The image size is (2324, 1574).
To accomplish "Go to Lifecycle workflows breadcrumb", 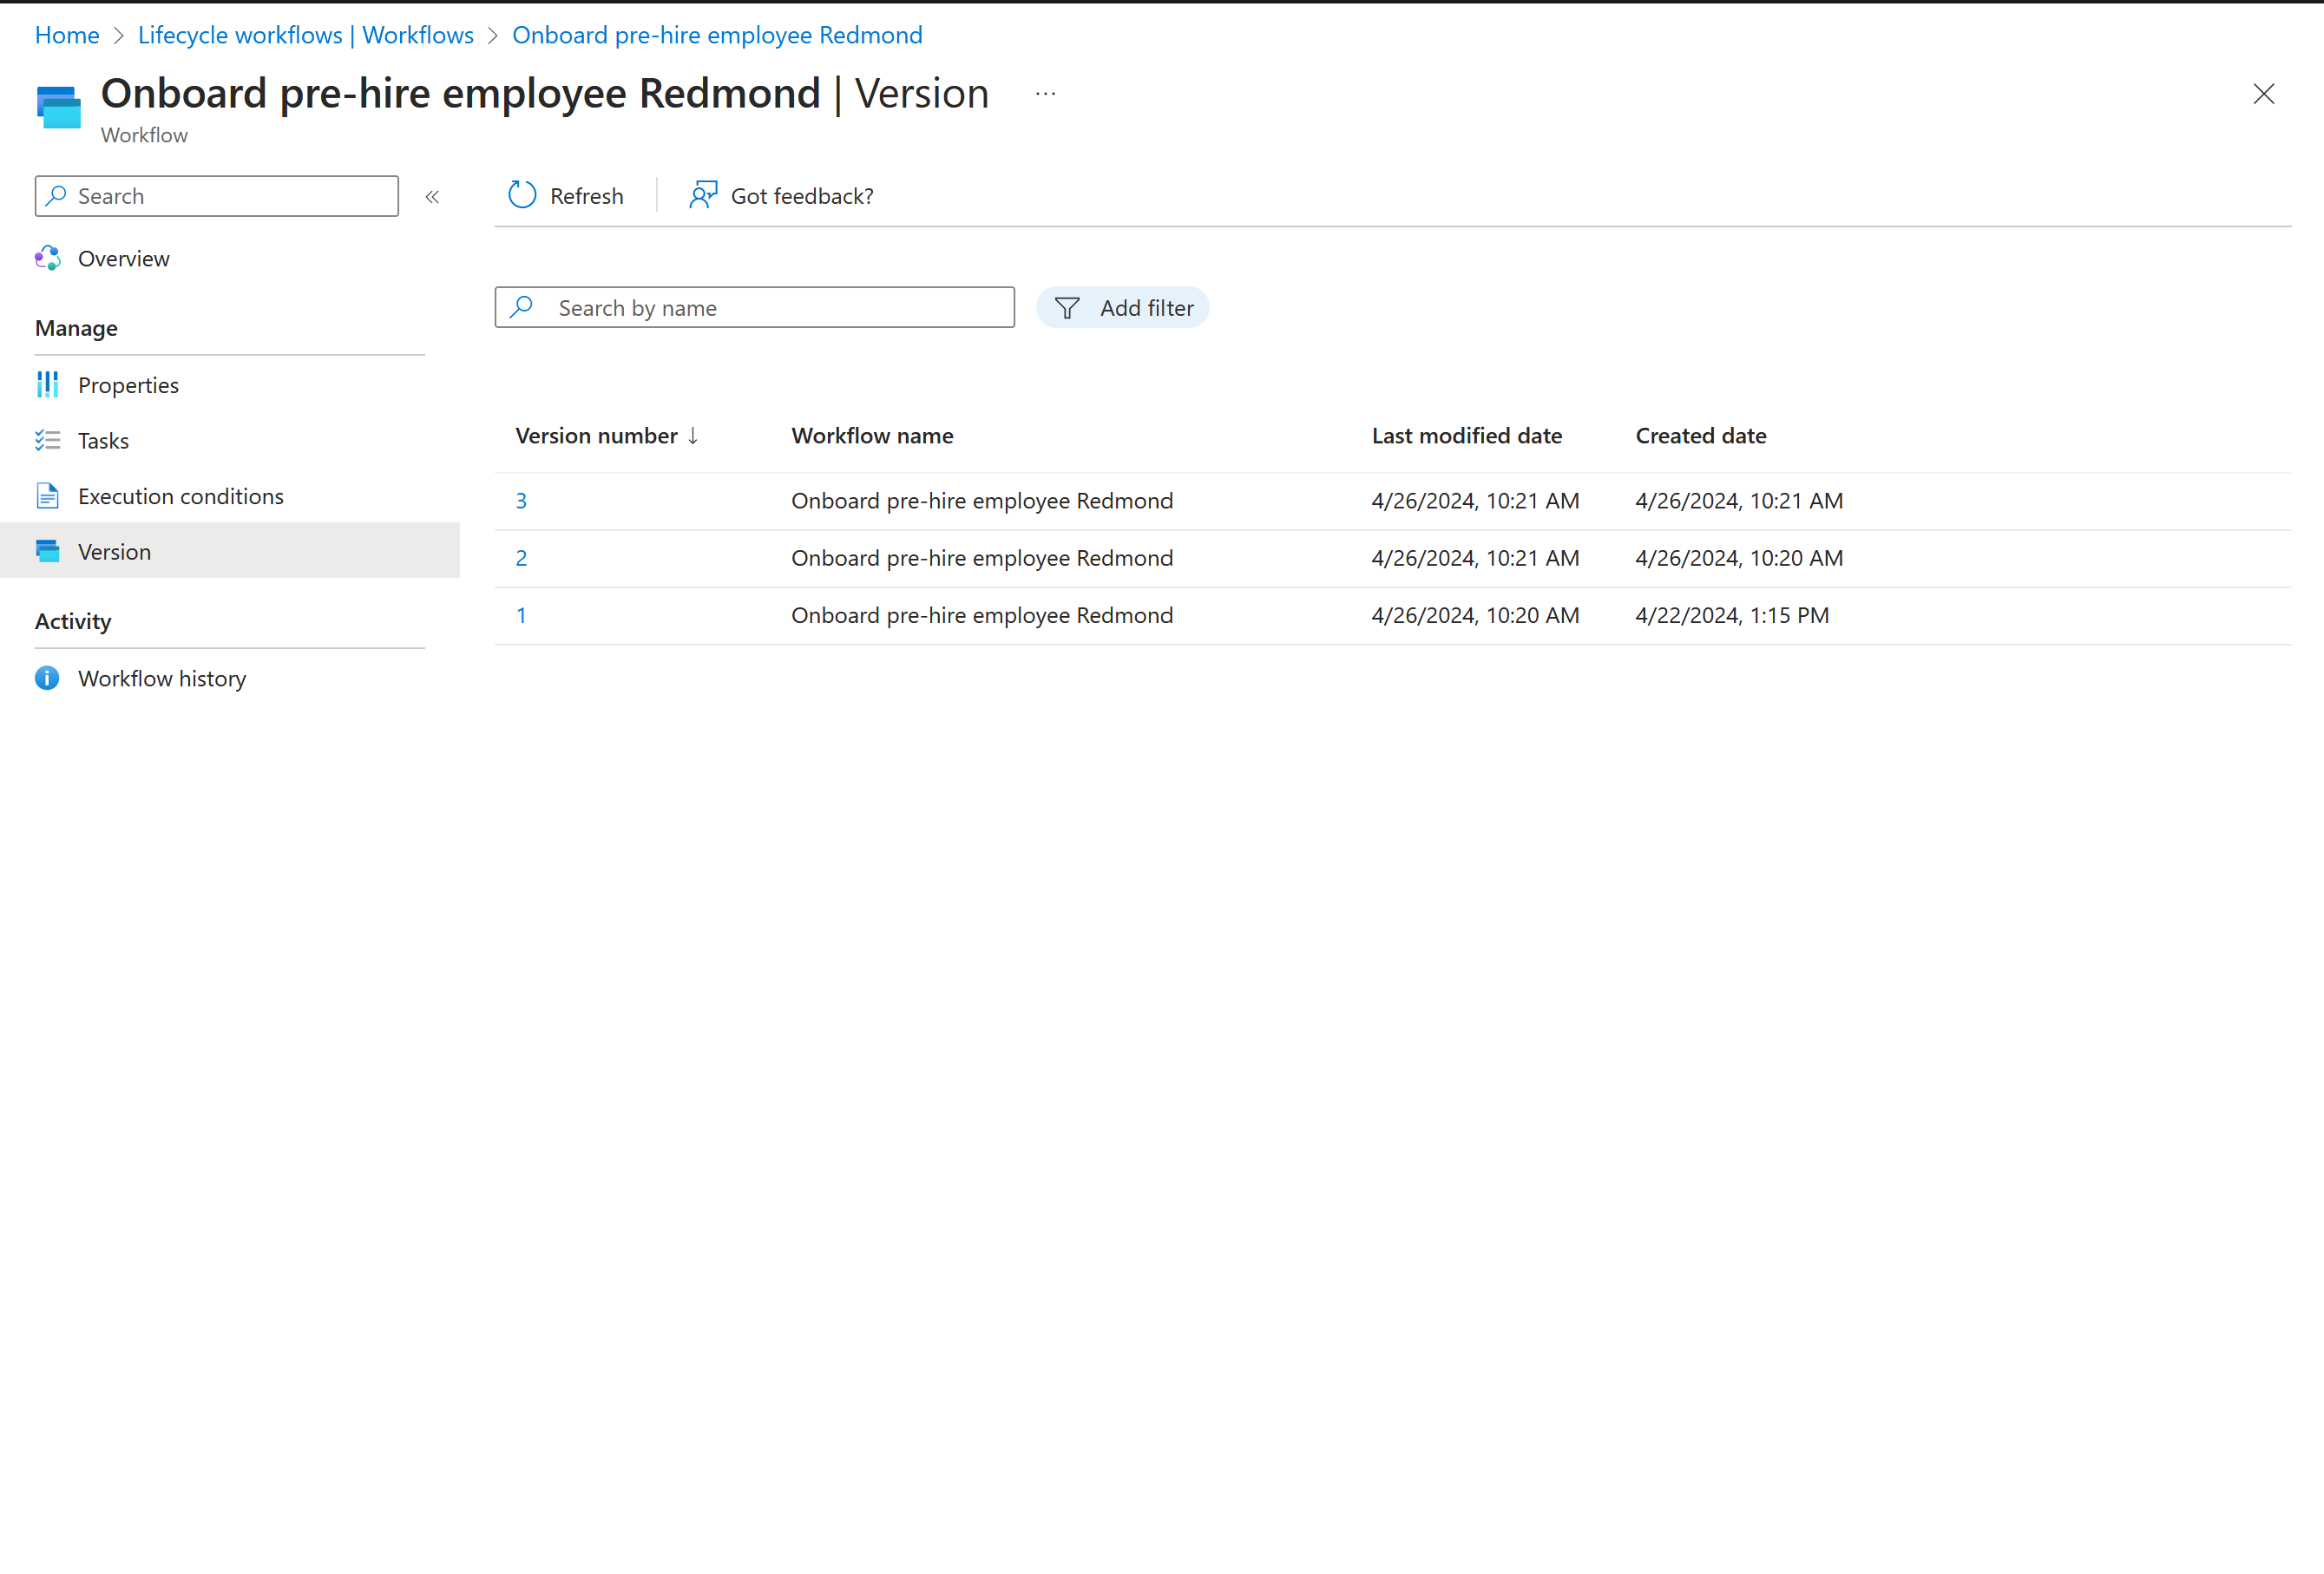I will coord(305,35).
